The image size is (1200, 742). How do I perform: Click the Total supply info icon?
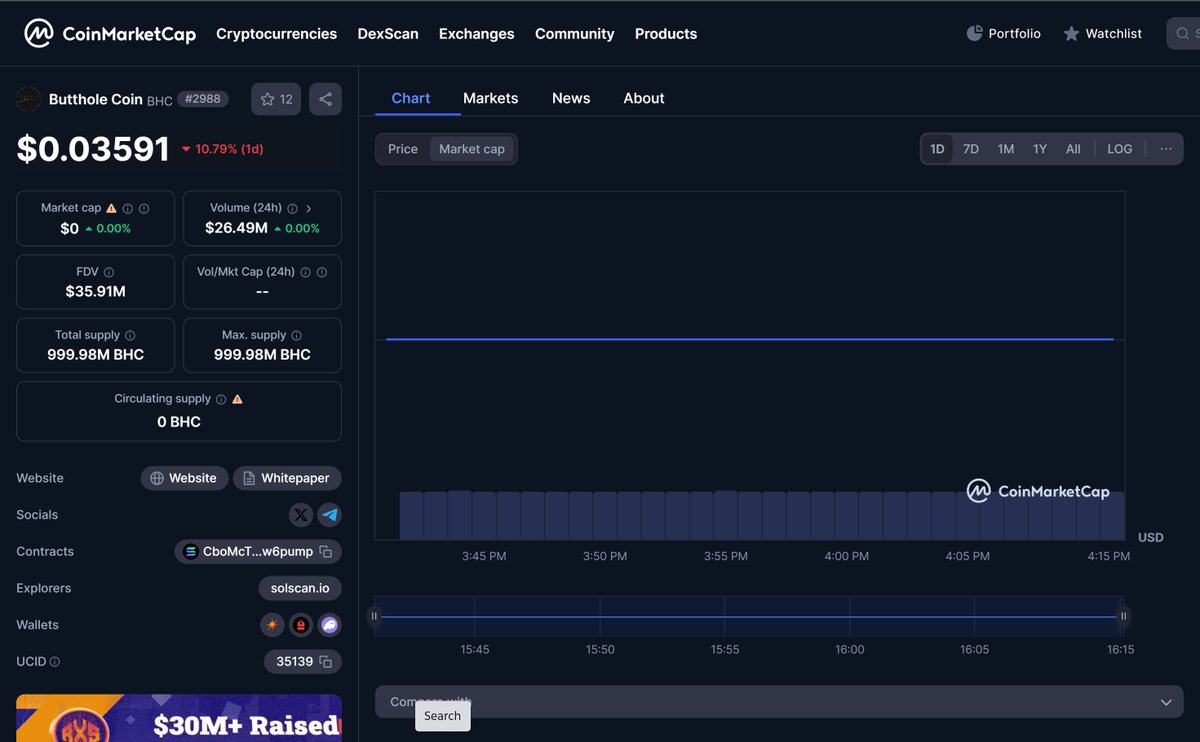tap(130, 335)
